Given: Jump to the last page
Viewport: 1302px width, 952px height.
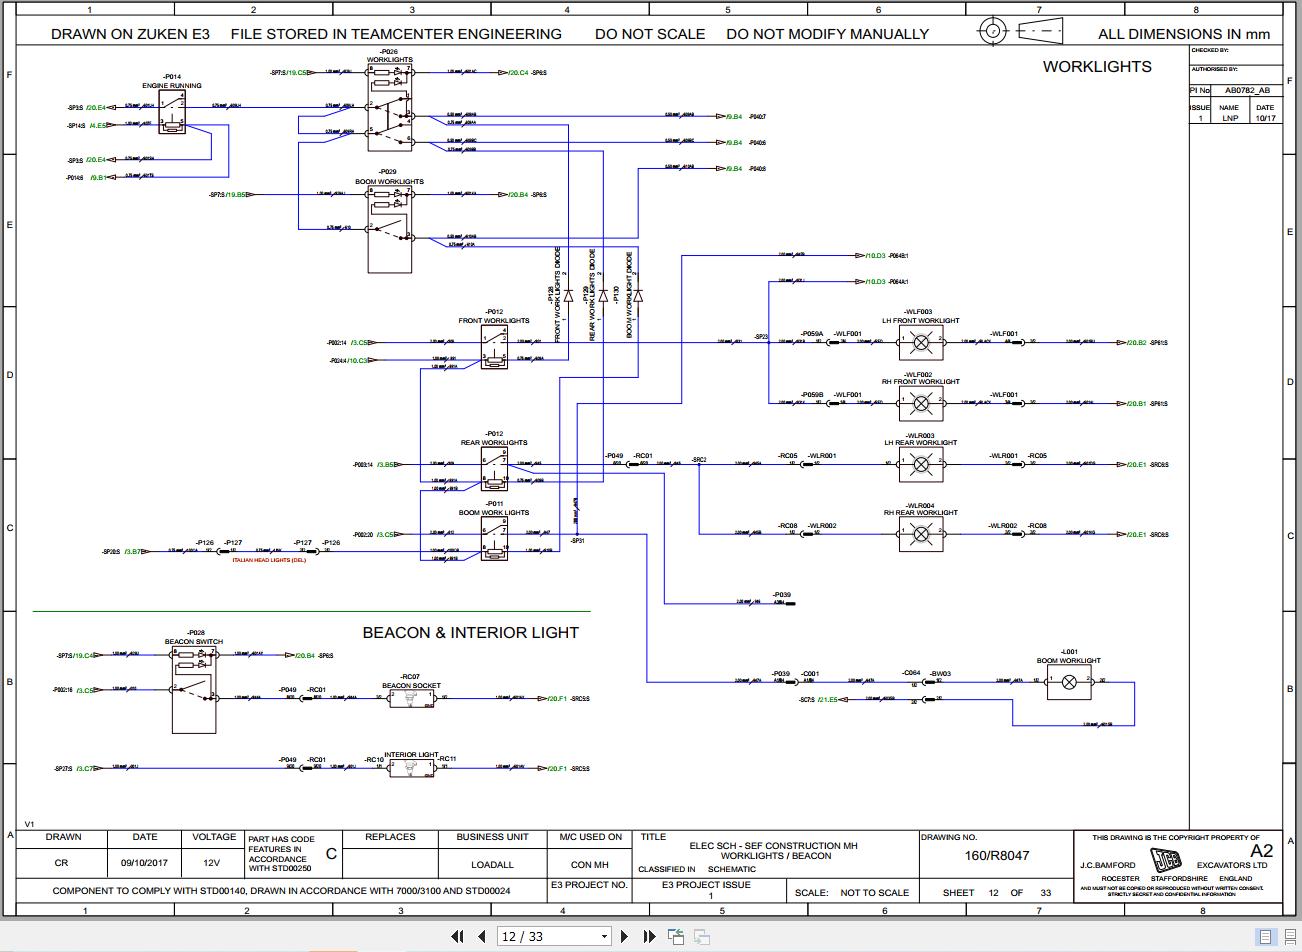Looking at the screenshot, I should 649,936.
